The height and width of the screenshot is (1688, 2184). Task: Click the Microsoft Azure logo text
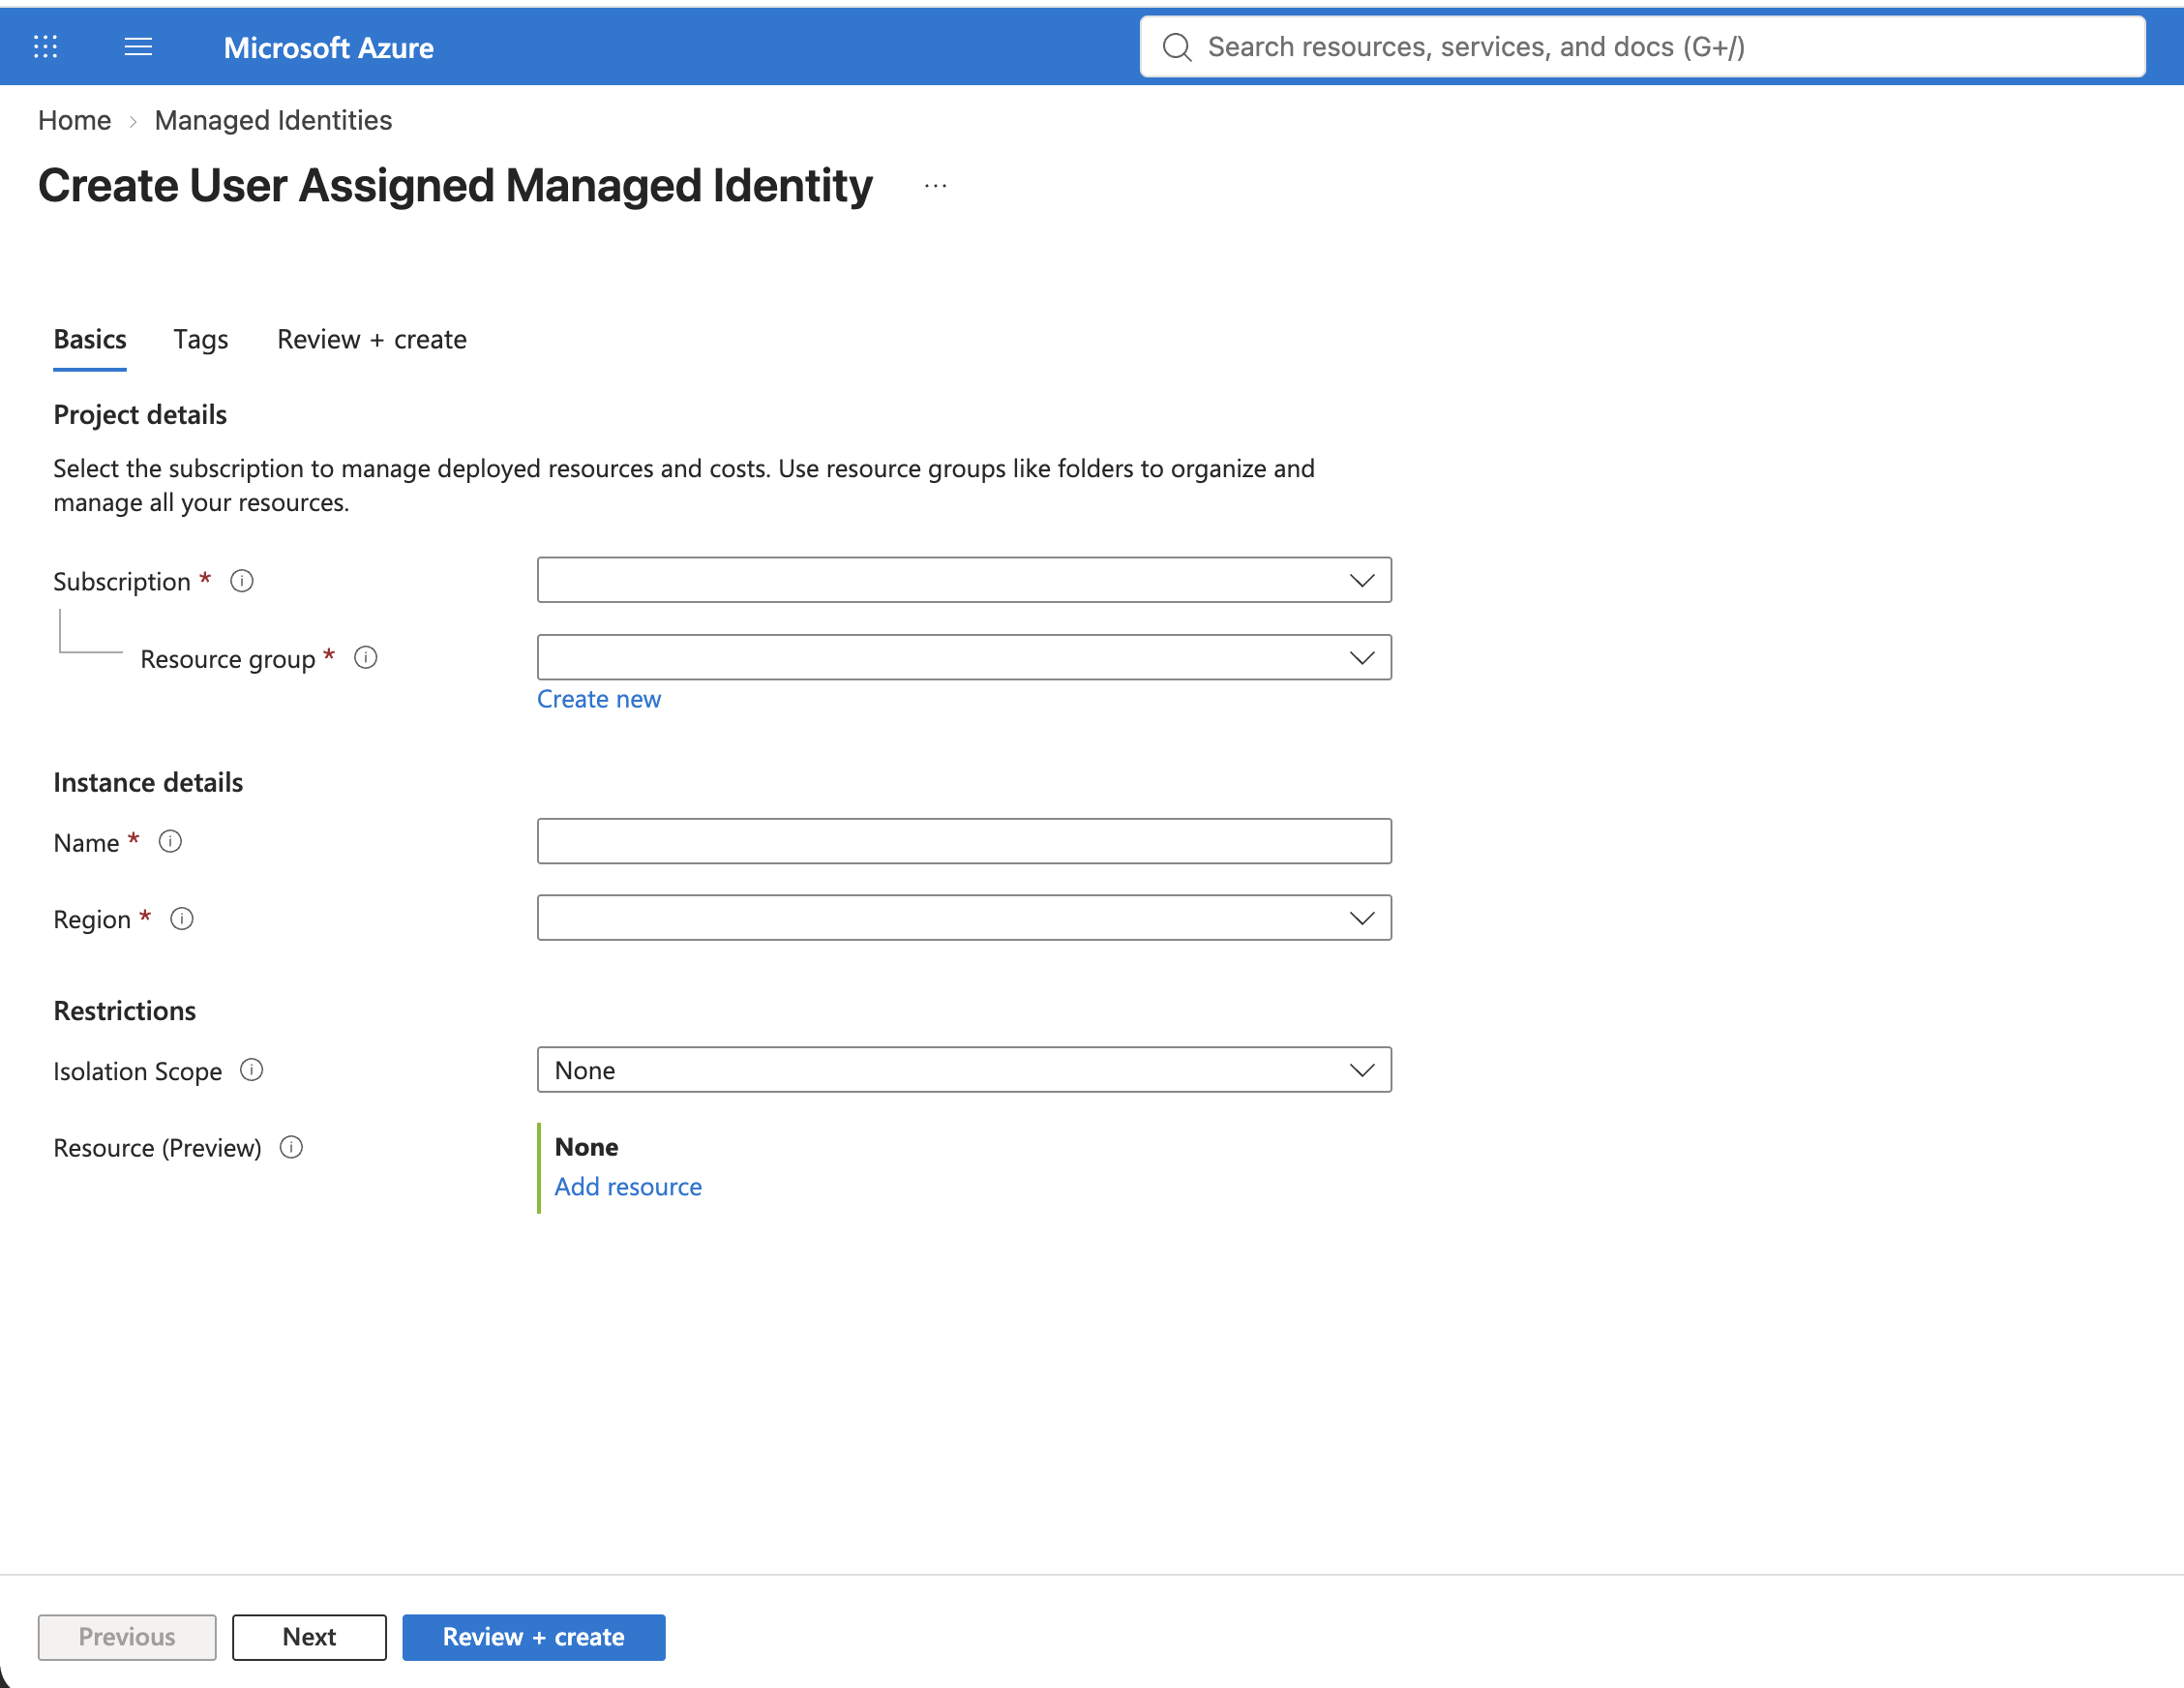click(328, 48)
